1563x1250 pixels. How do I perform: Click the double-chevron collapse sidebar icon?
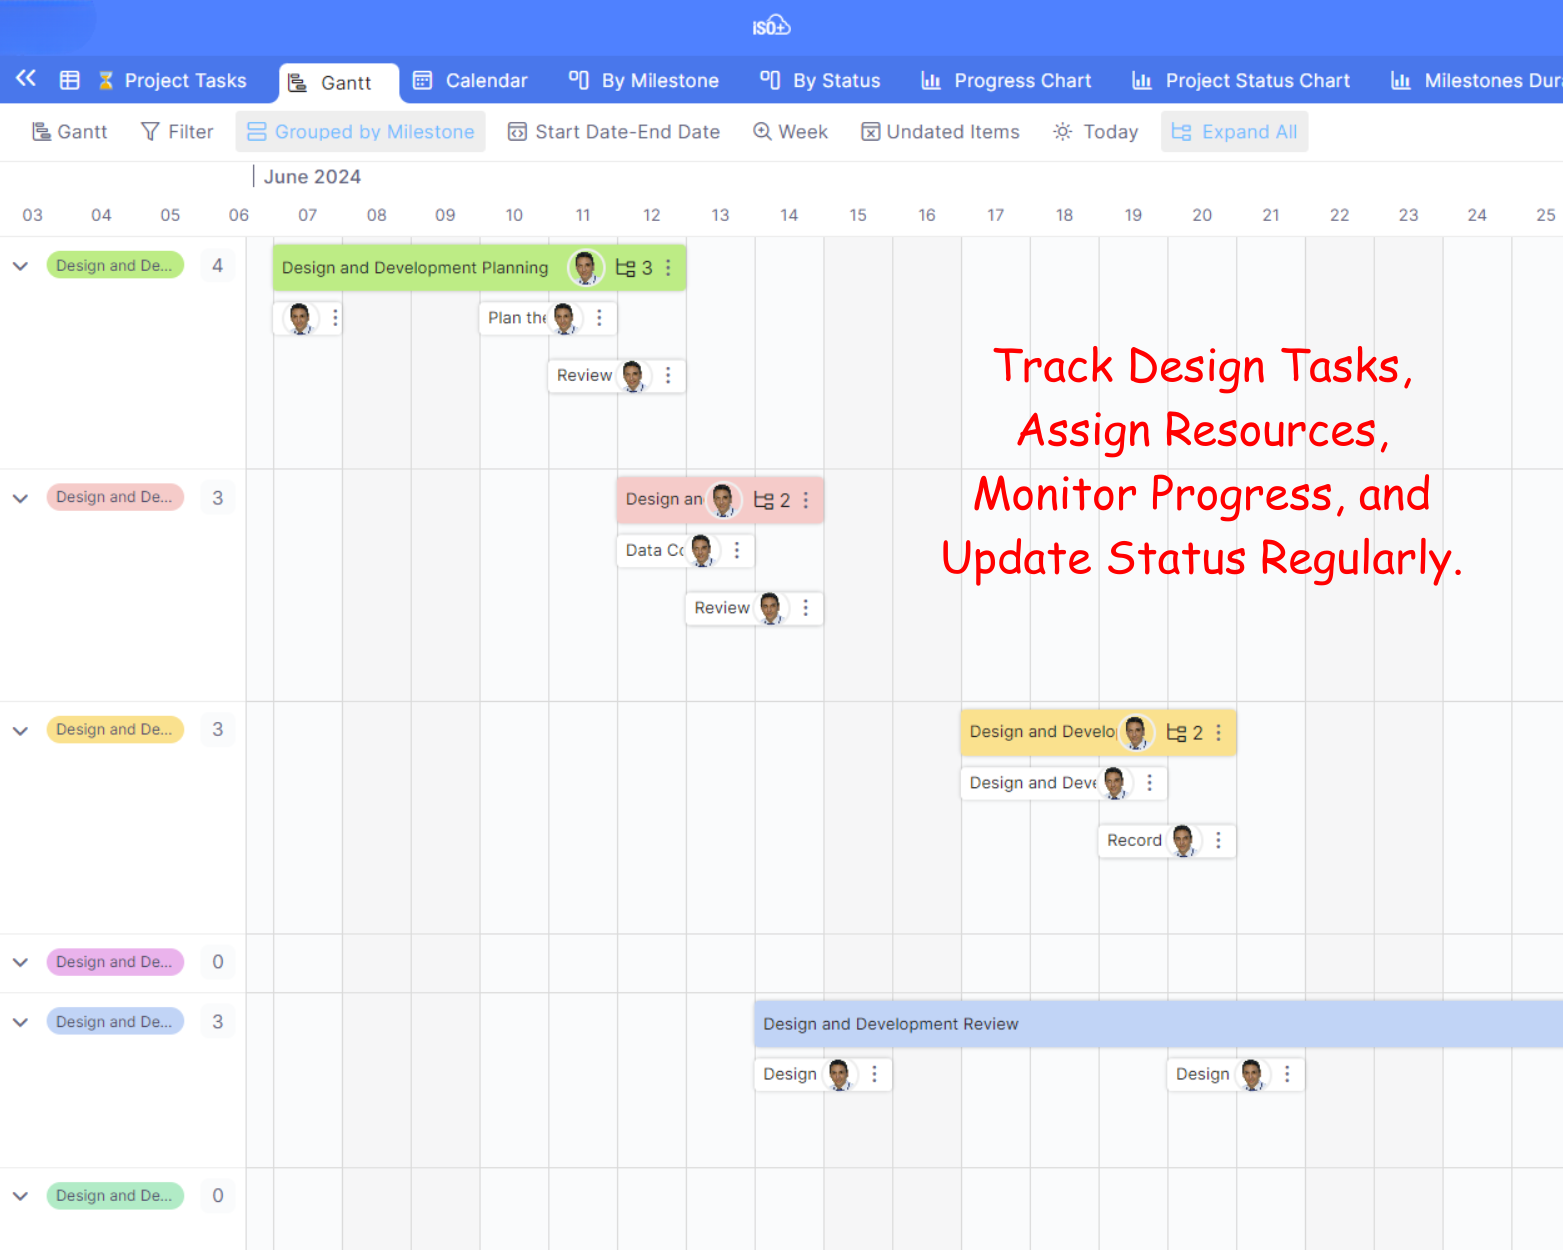pos(26,79)
